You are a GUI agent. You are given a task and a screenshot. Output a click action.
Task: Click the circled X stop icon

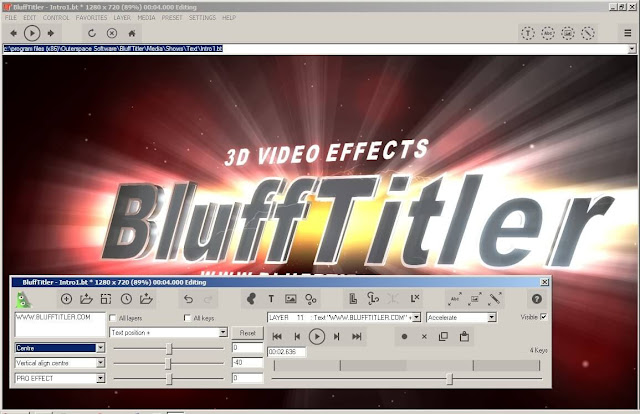(x=112, y=33)
